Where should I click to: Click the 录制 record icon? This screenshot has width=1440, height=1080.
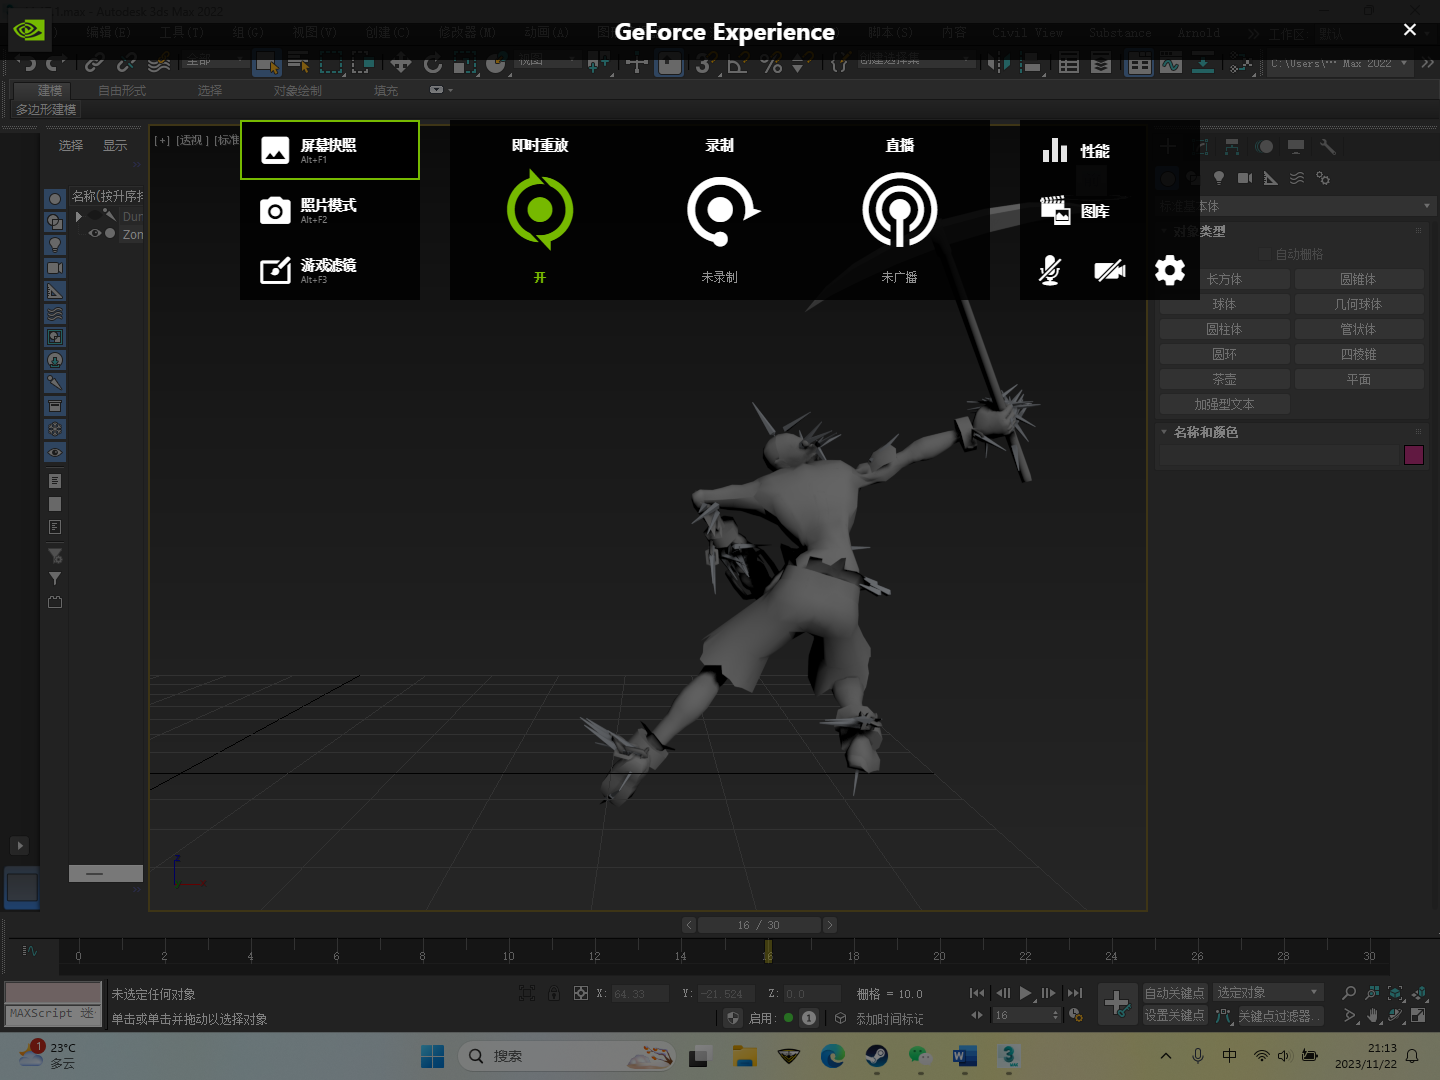click(x=722, y=210)
